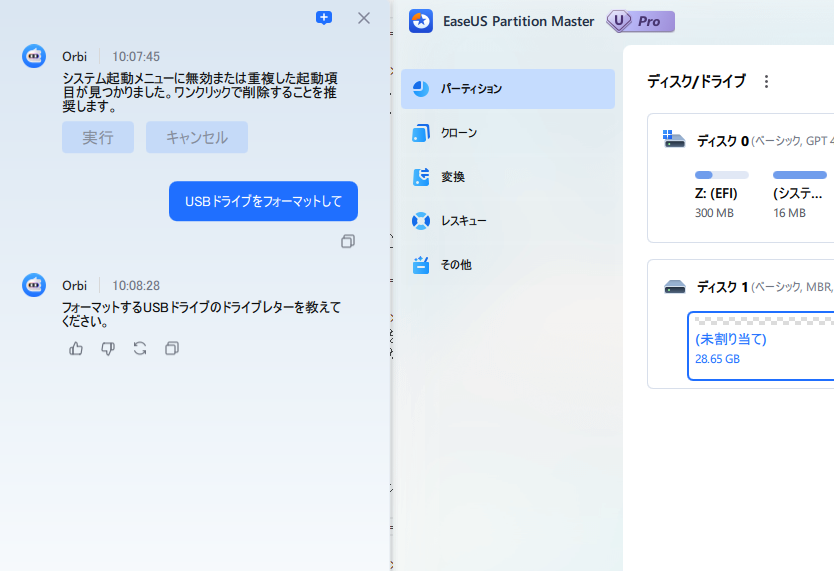Click the Pro edition badge
The height and width of the screenshot is (571, 834).
point(641,21)
